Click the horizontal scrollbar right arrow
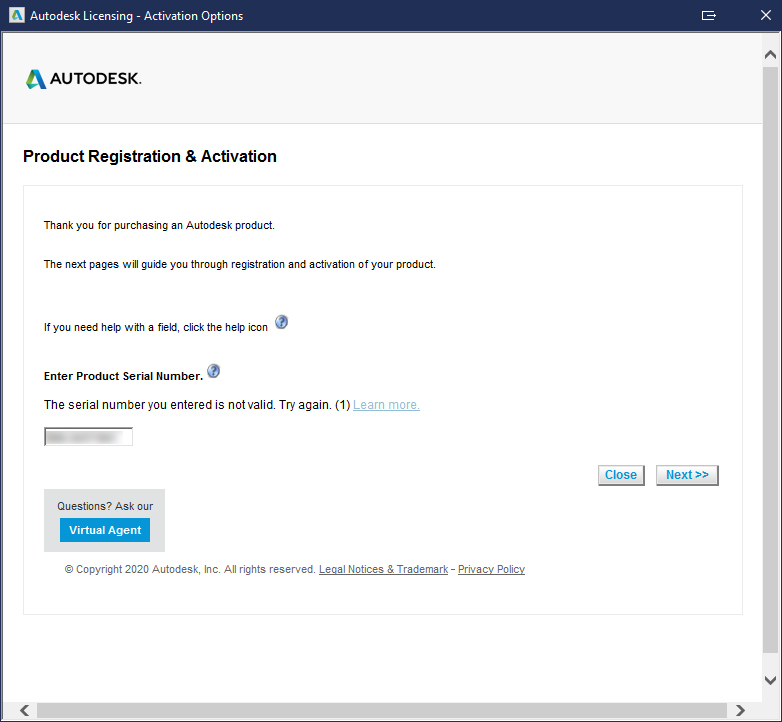The width and height of the screenshot is (782, 722). point(740,710)
